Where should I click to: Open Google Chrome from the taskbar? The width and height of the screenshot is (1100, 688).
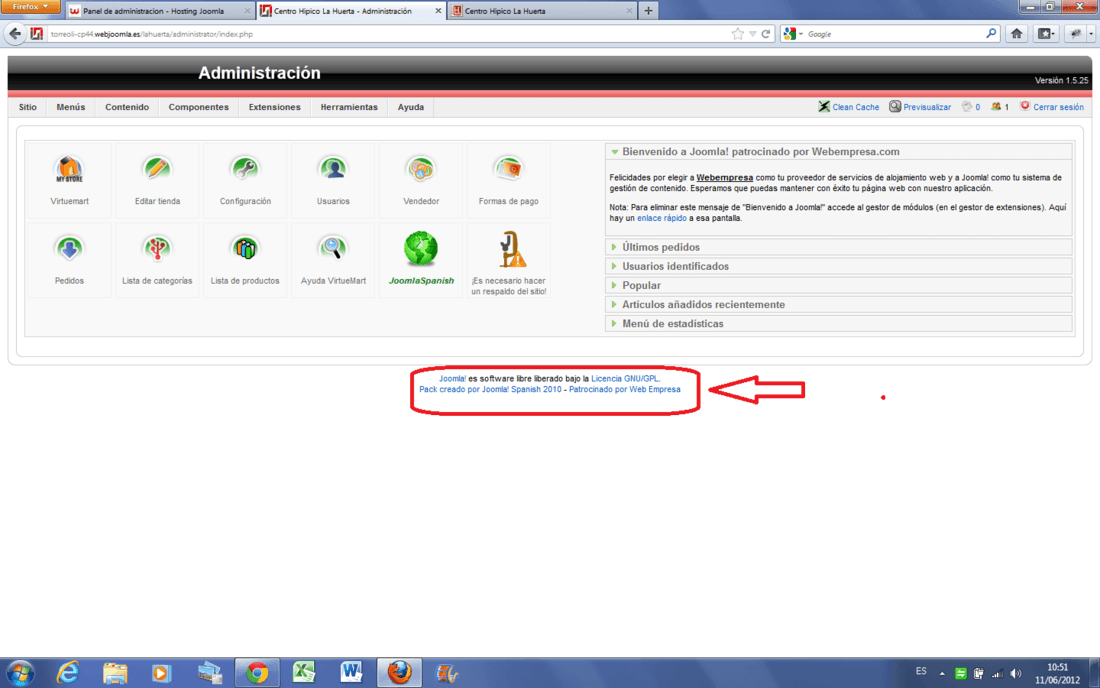257,673
